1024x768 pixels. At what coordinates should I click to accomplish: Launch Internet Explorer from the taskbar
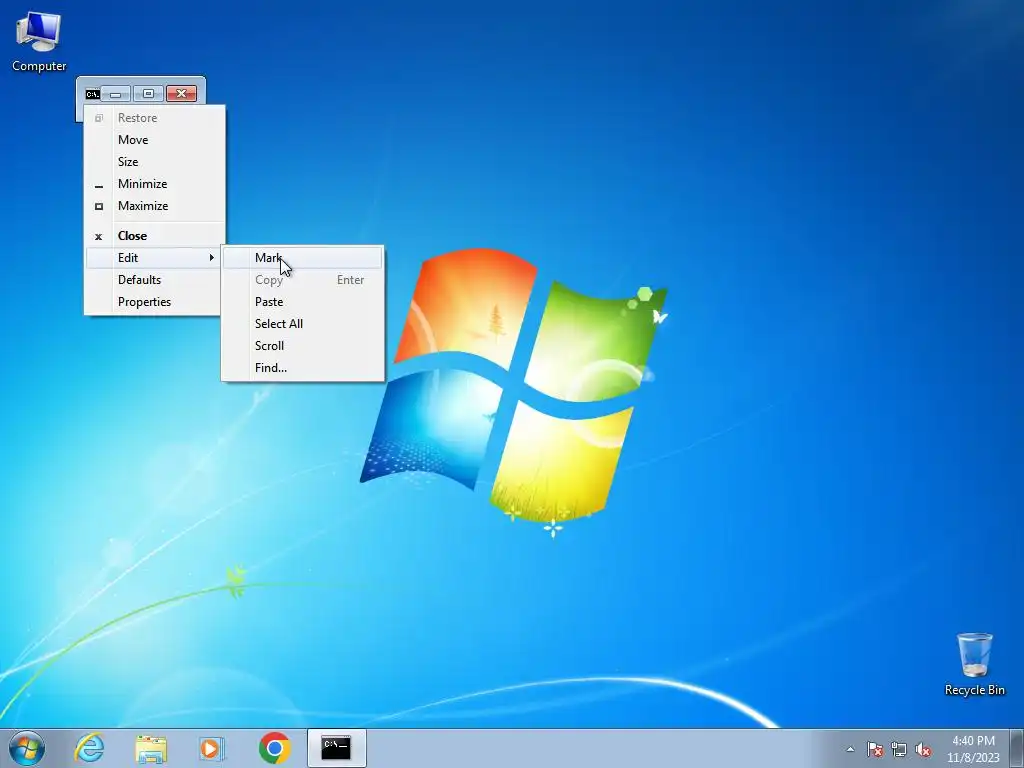89,748
